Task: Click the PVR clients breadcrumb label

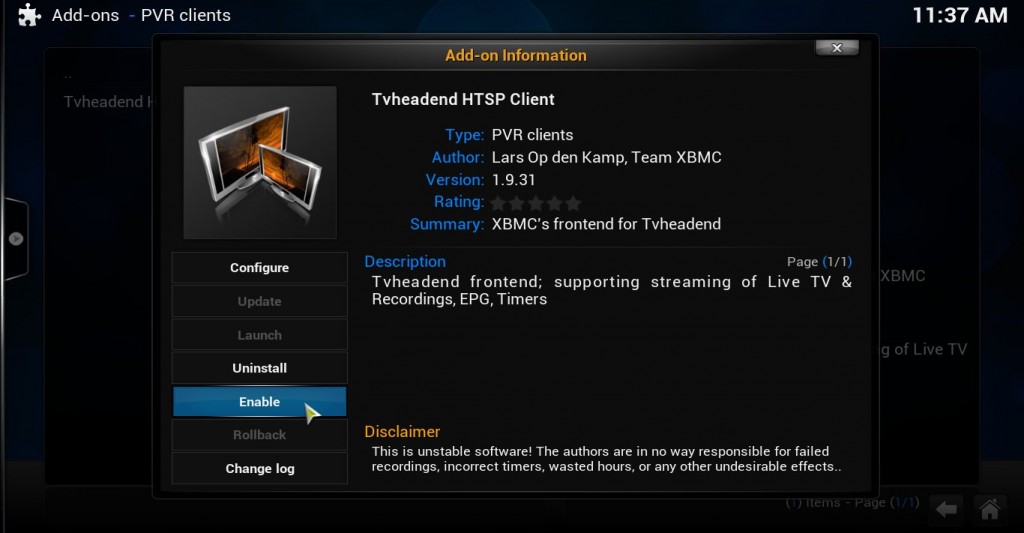Action: point(185,15)
